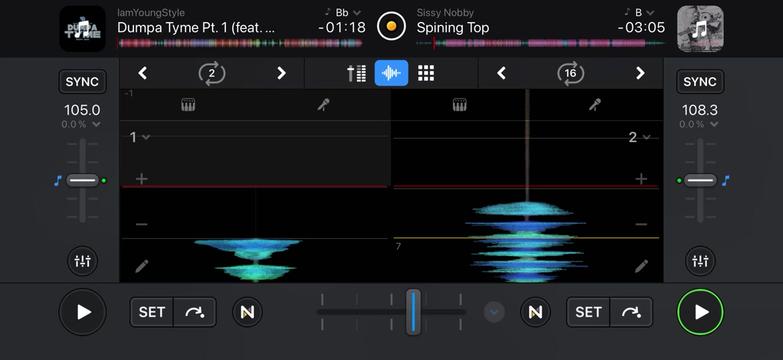Image resolution: width=783 pixels, height=360 pixels.
Task: Play the right deck track
Action: [700, 312]
